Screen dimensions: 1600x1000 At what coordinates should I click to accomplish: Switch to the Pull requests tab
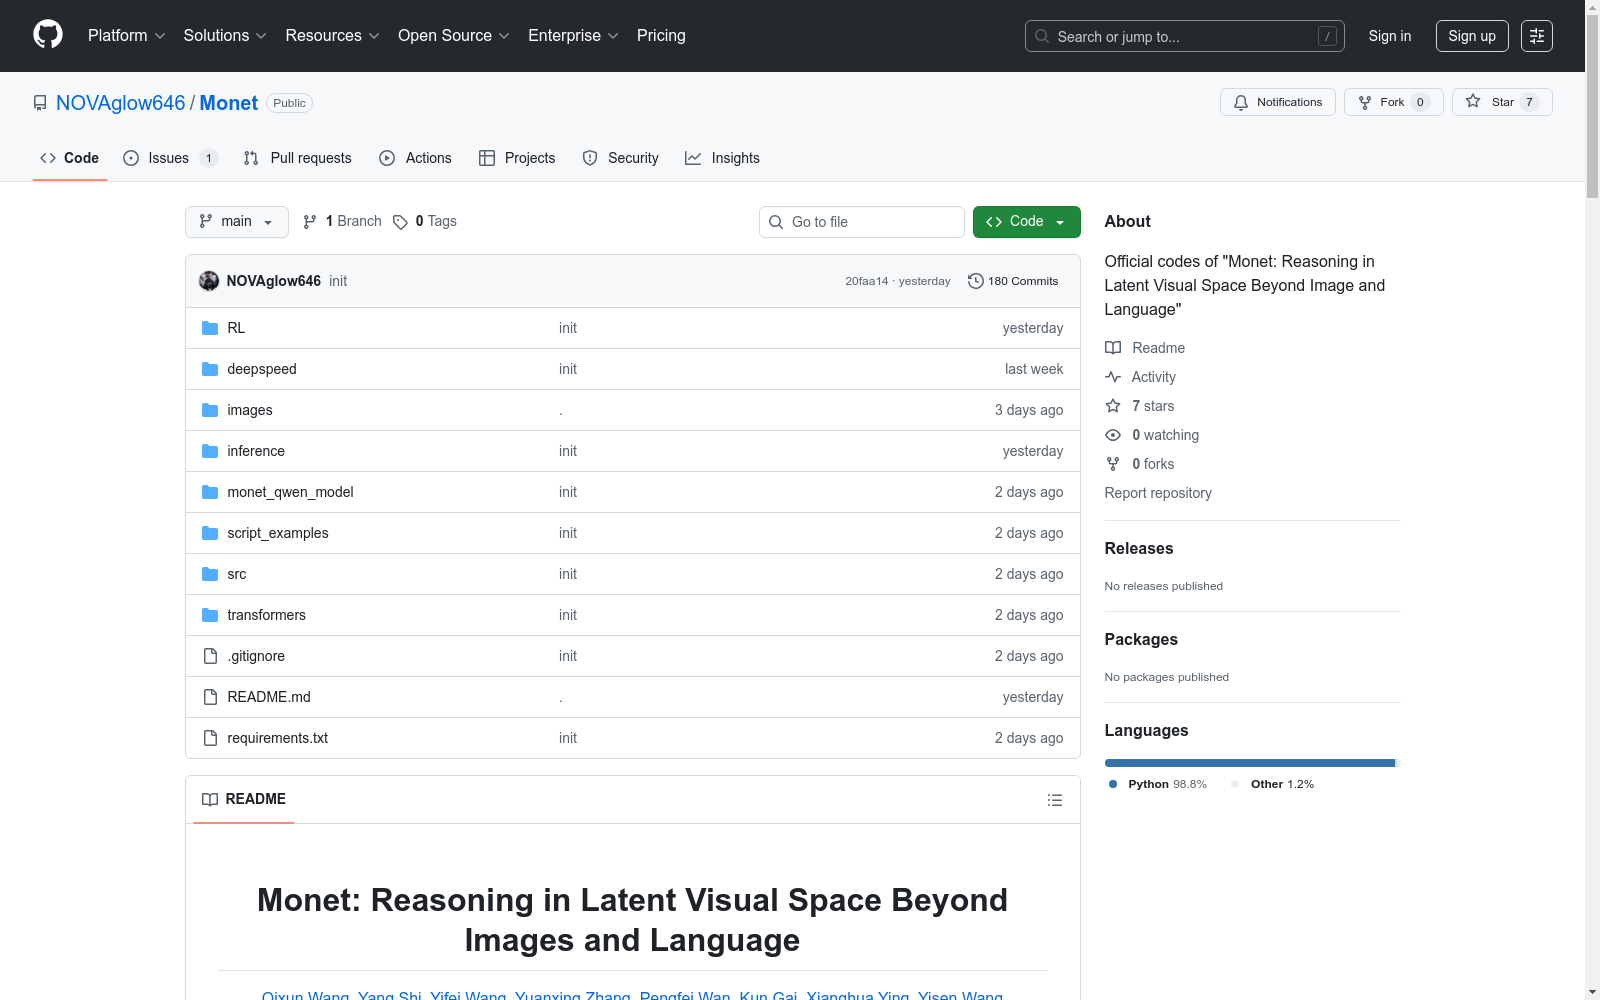tap(298, 158)
